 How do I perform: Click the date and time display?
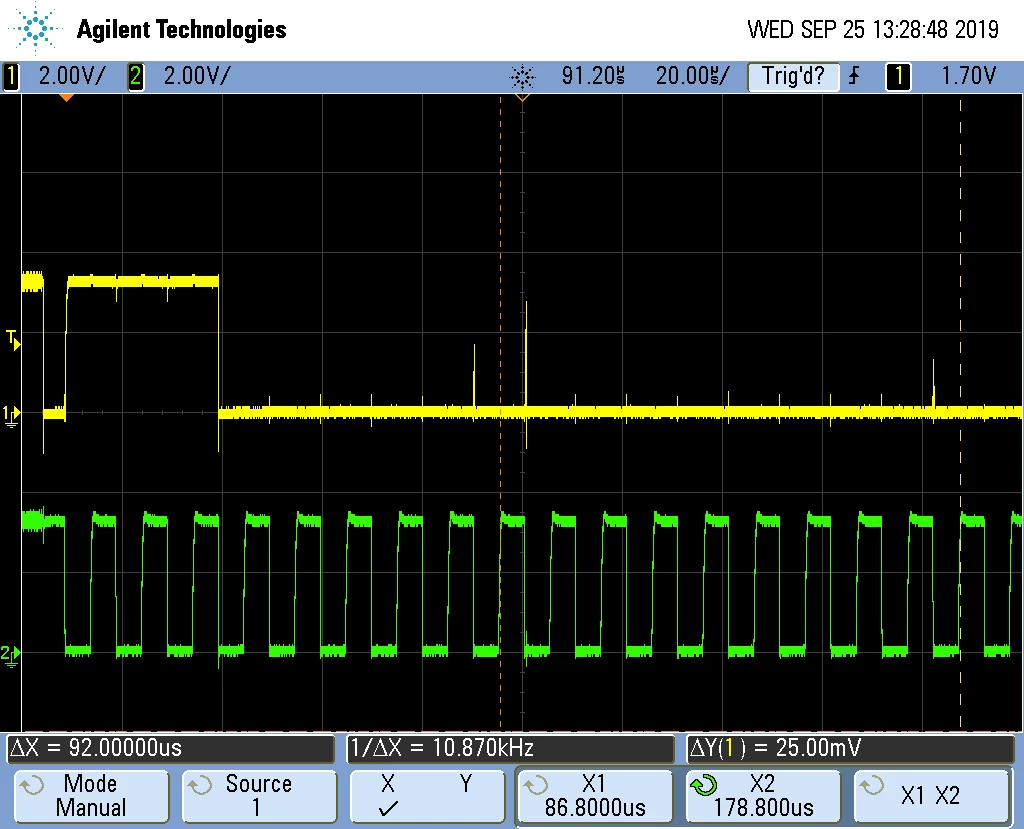pyautogui.click(x=873, y=29)
